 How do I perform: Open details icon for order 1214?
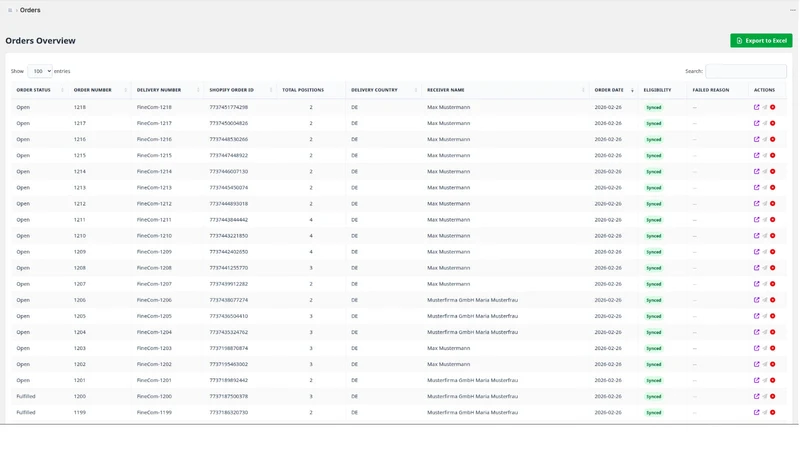pyautogui.click(x=756, y=171)
